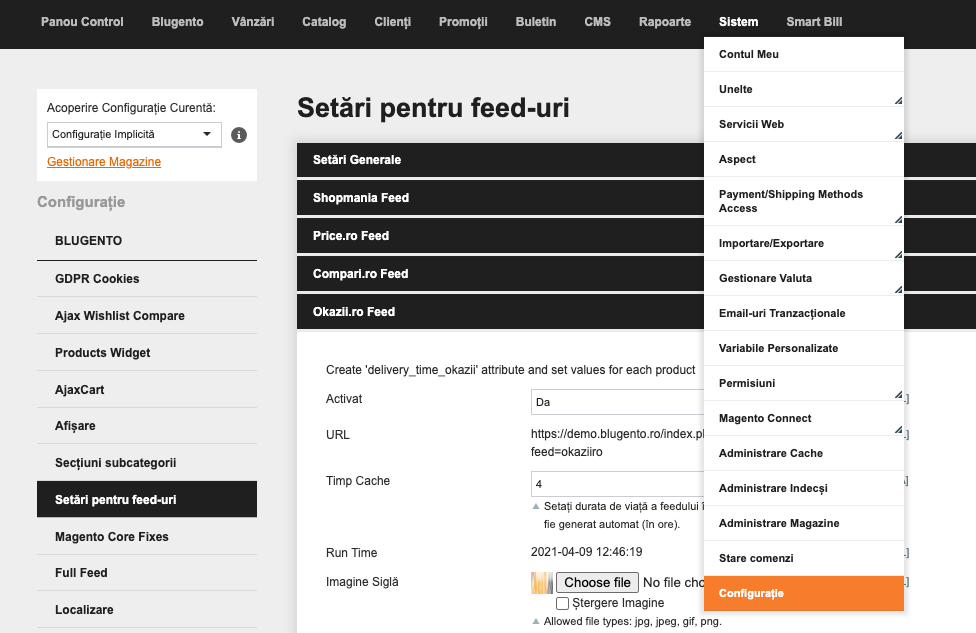Expand the Shopmania Feed section
The height and width of the screenshot is (633, 976).
[x=500, y=198]
